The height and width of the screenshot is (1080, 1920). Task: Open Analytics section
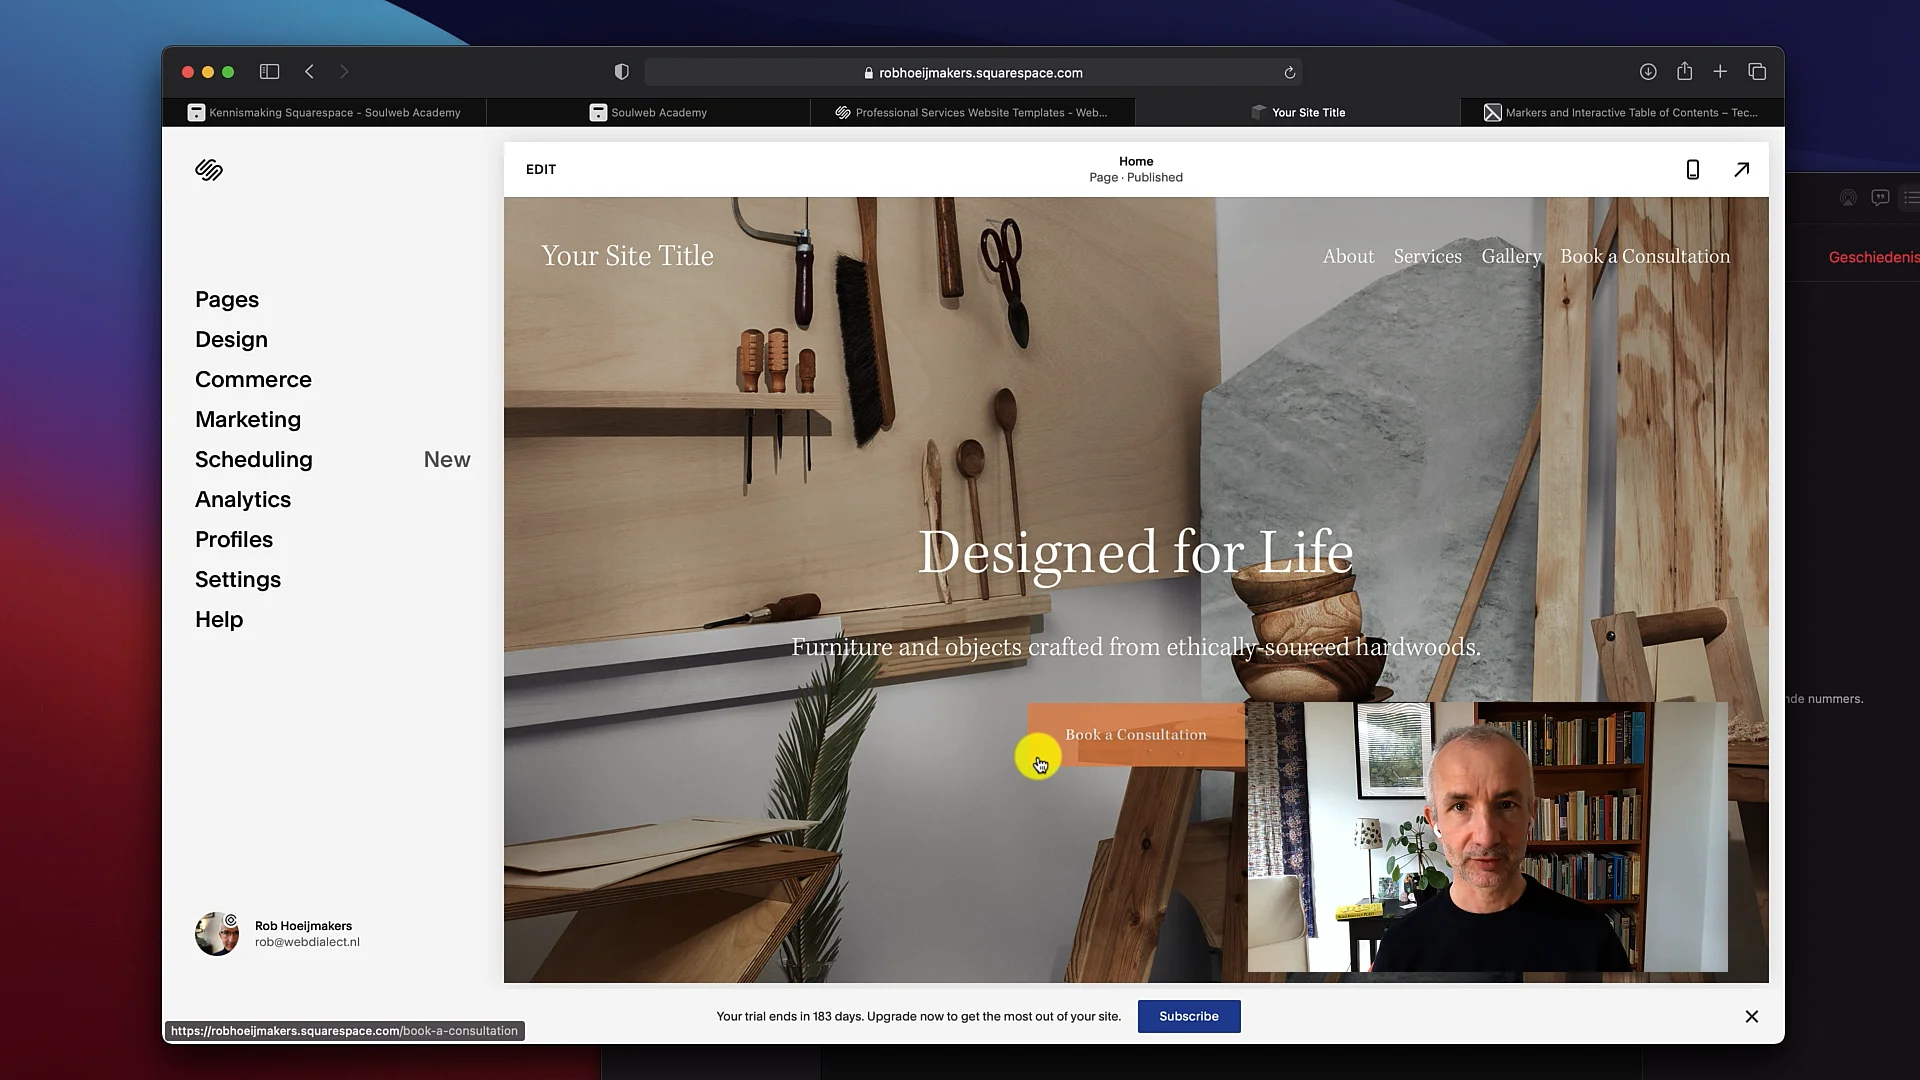pos(243,500)
